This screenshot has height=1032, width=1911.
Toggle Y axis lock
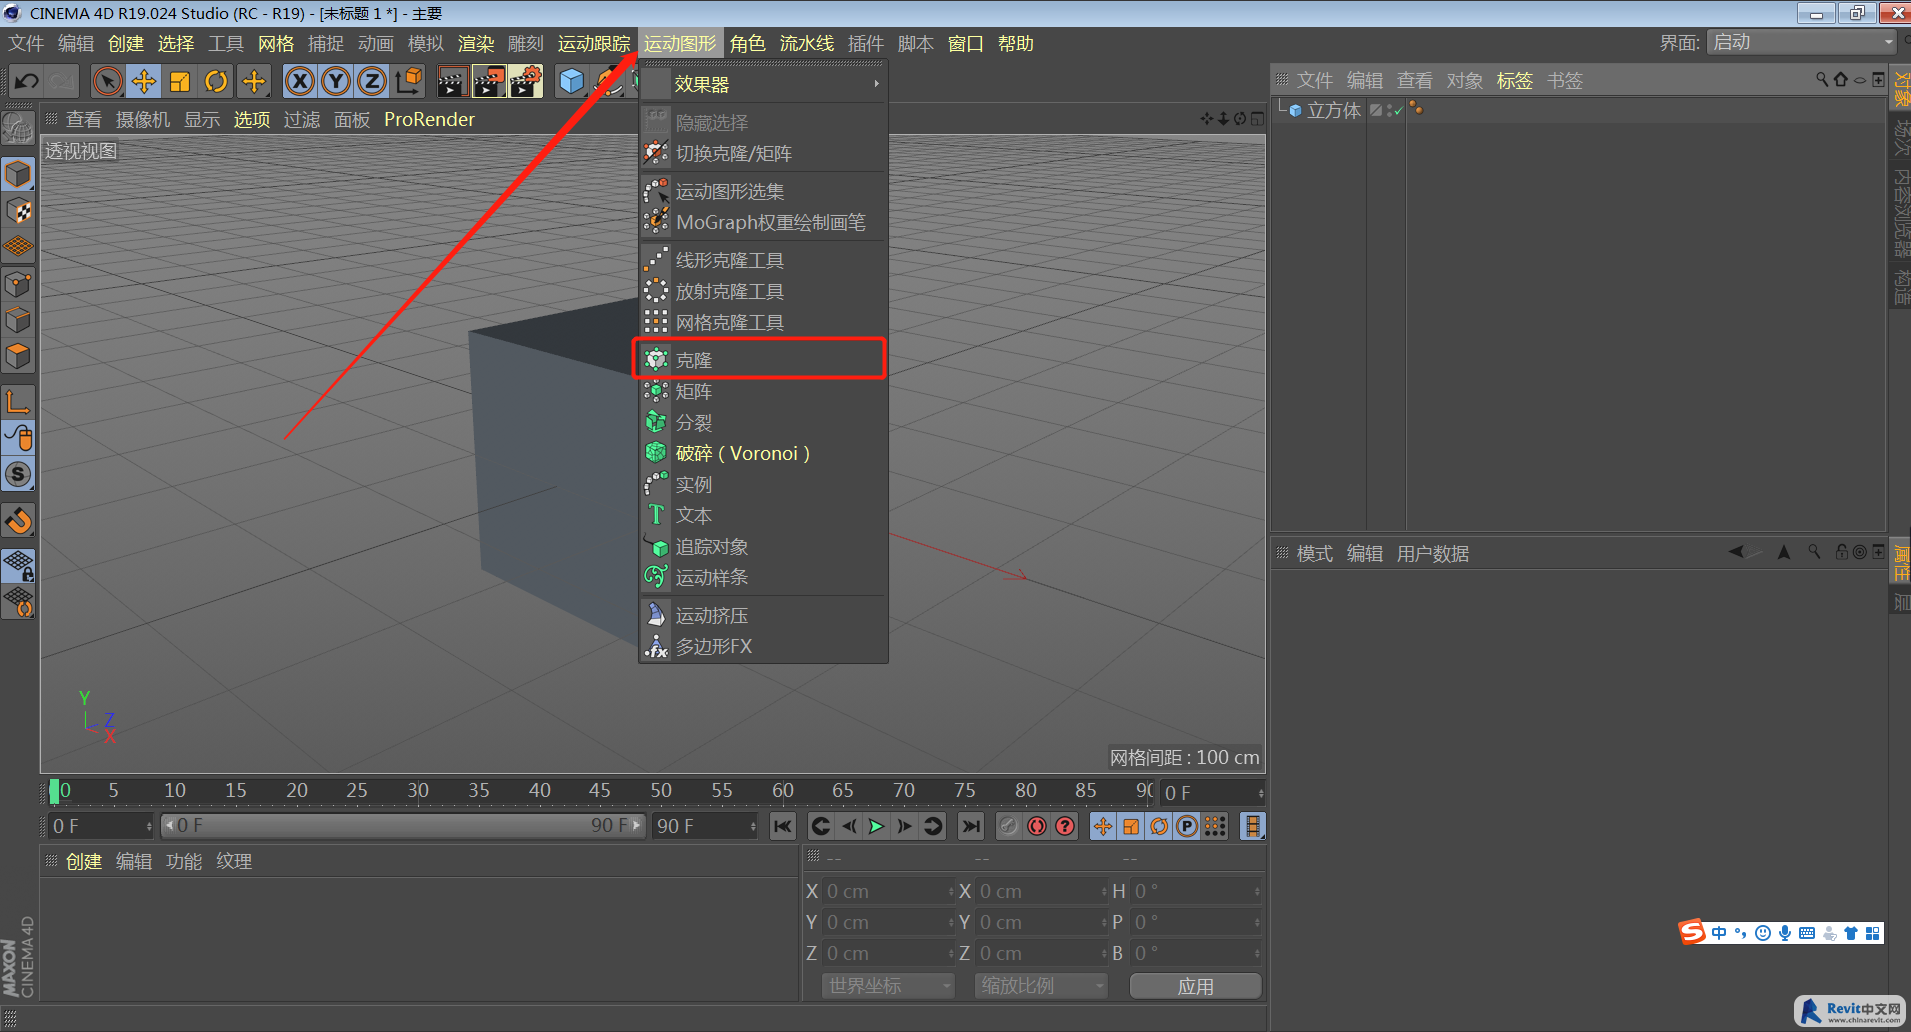coord(335,81)
